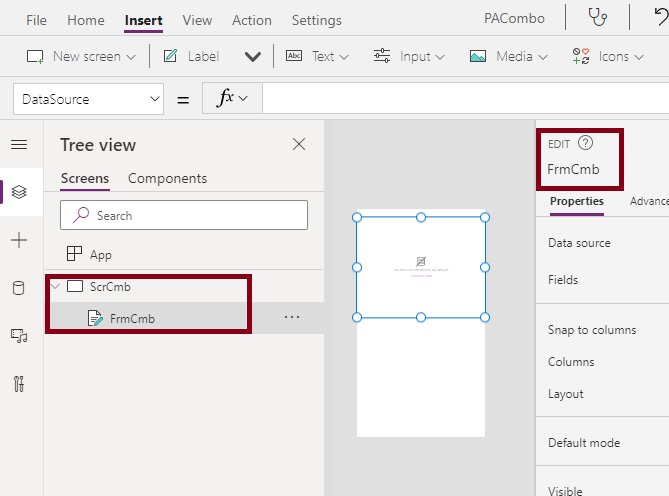Click the Text toolbar icon
The height and width of the screenshot is (496, 669).
point(294,56)
